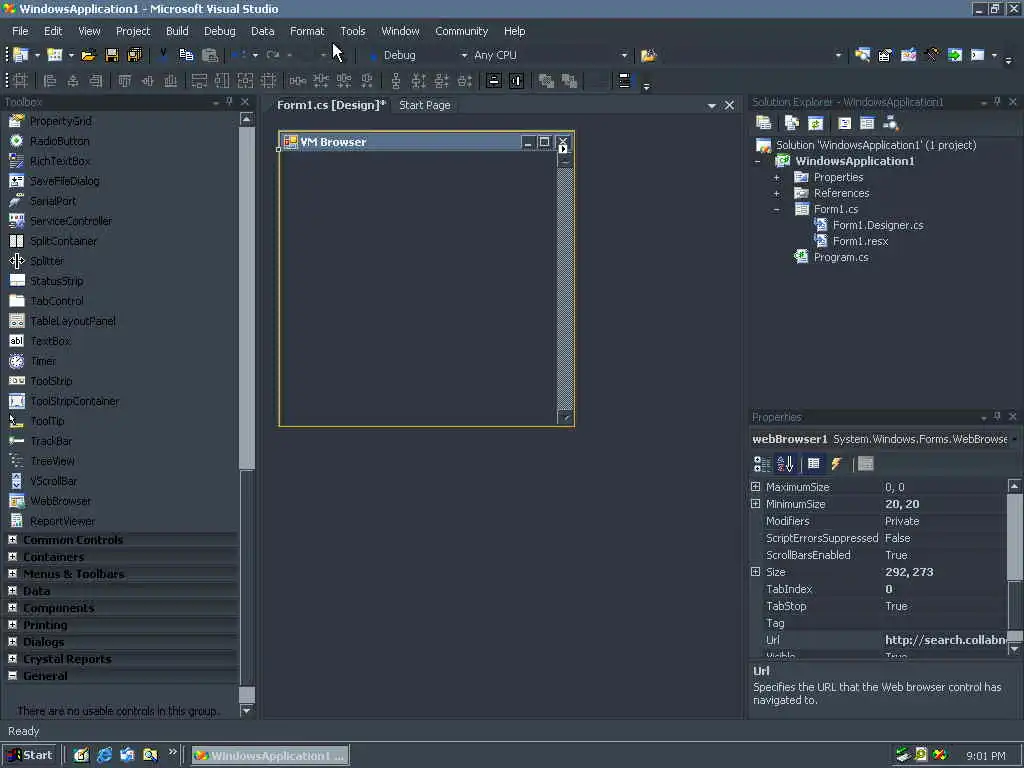This screenshot has height=768, width=1024.
Task: Open Toolbox from the main toolbar icon
Action: tap(932, 56)
